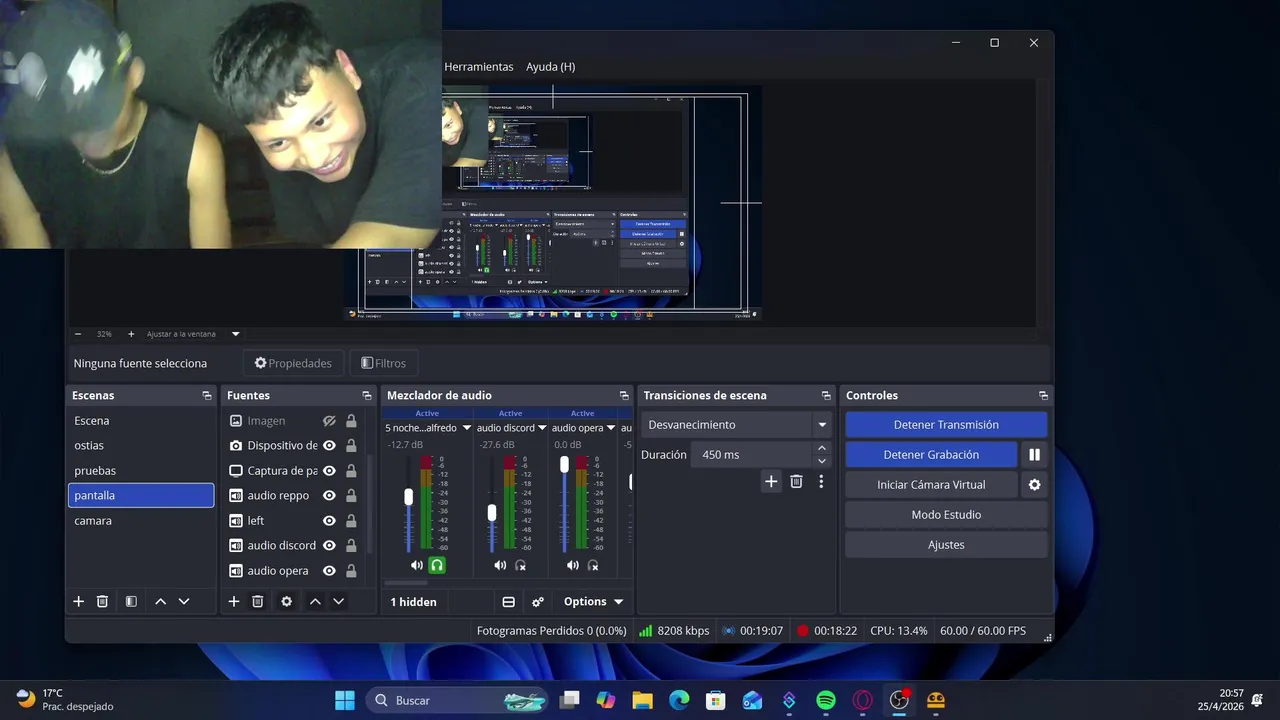Toggle lock on the Imagen source
The image size is (1280, 720).
(x=351, y=421)
